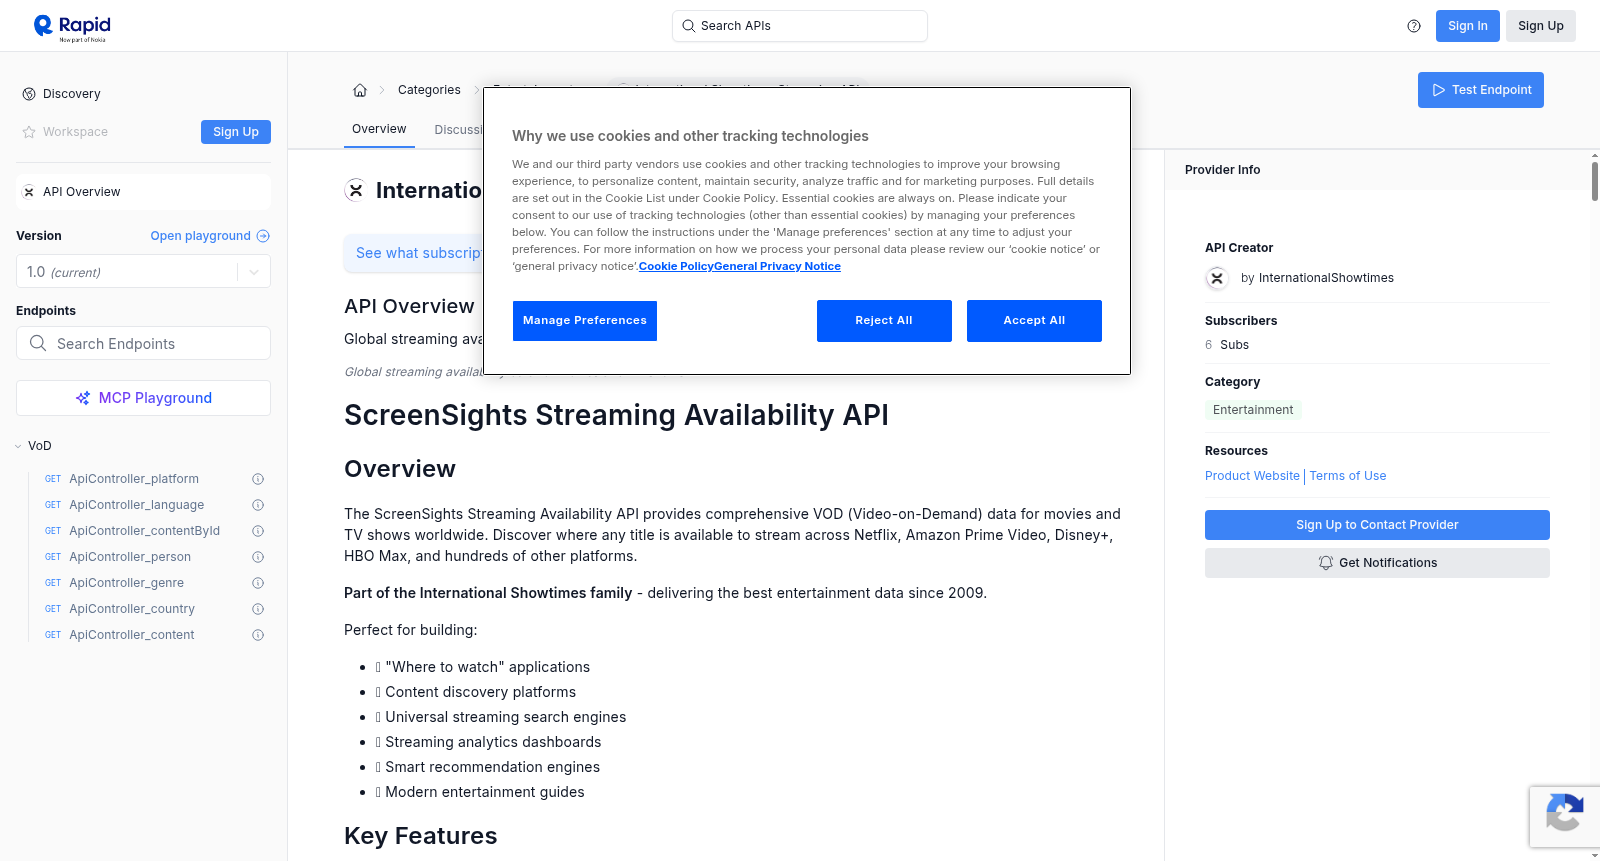Go to home via breadcrumb house icon
Viewport: 1600px width, 861px height.
pyautogui.click(x=360, y=90)
